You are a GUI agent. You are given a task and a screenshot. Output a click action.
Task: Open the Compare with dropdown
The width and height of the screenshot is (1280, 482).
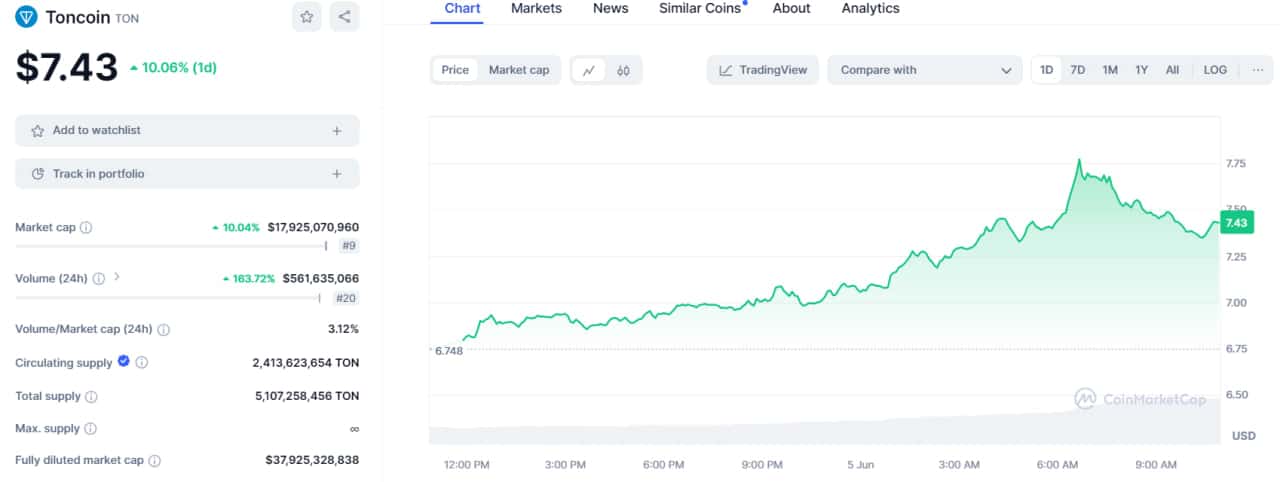(925, 70)
